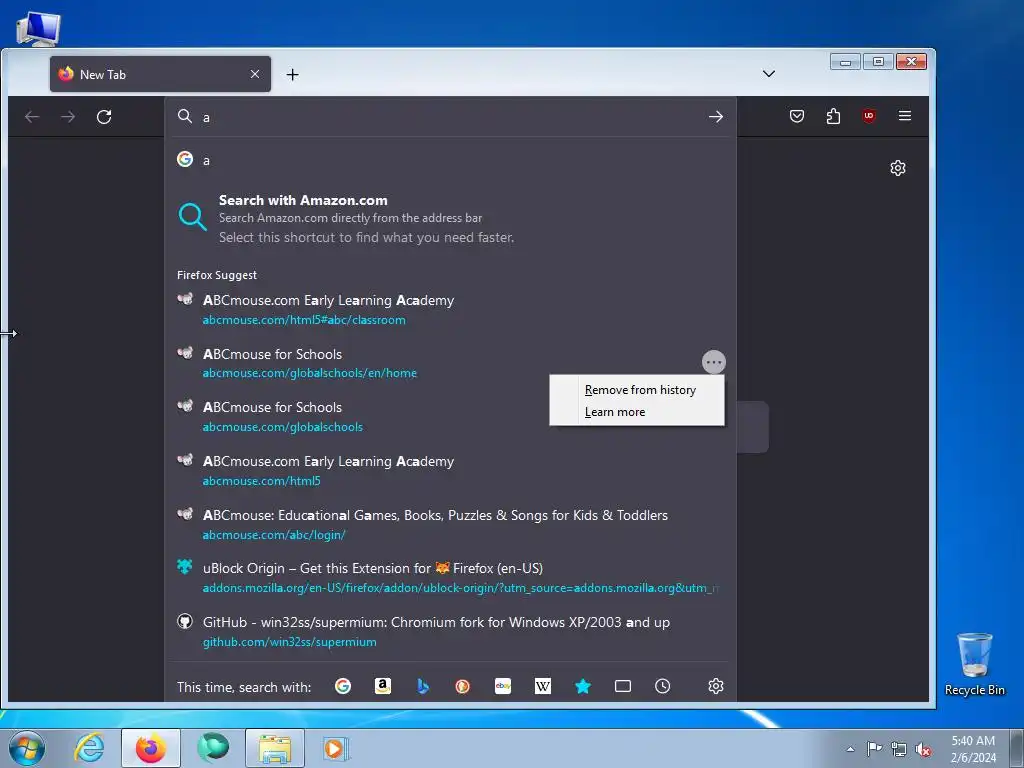Open Recycle Bin desktop icon

(974, 664)
